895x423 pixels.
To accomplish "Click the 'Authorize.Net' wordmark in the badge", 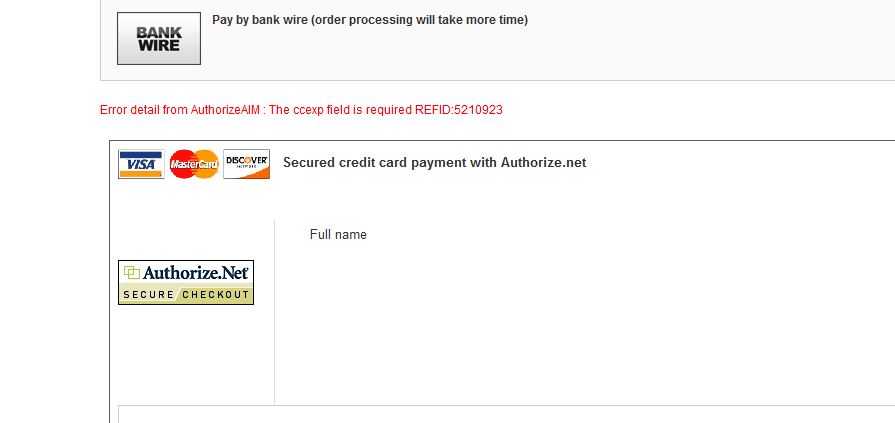I will pyautogui.click(x=196, y=272).
